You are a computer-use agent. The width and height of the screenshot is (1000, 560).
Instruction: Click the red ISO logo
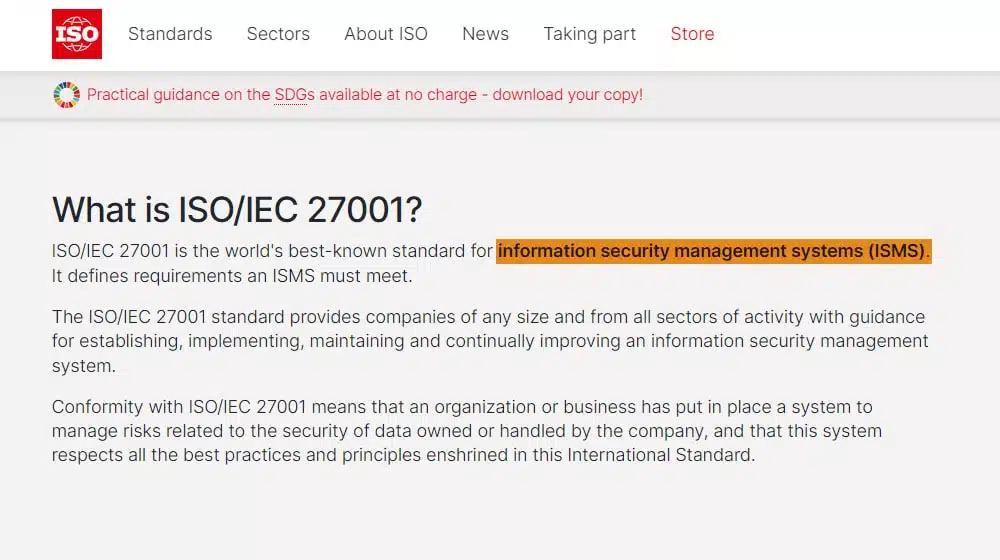[77, 34]
